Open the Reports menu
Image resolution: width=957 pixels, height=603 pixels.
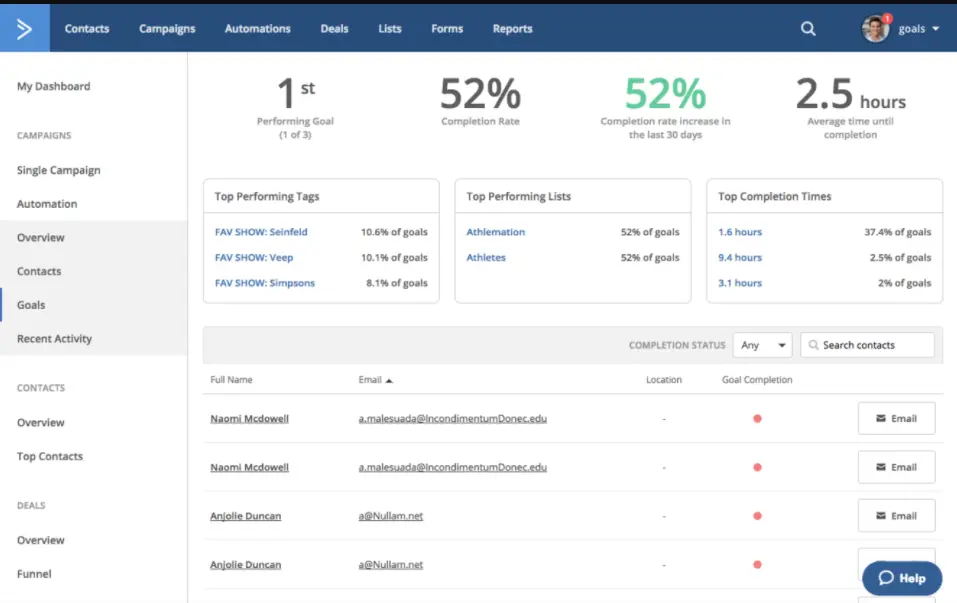click(x=512, y=29)
